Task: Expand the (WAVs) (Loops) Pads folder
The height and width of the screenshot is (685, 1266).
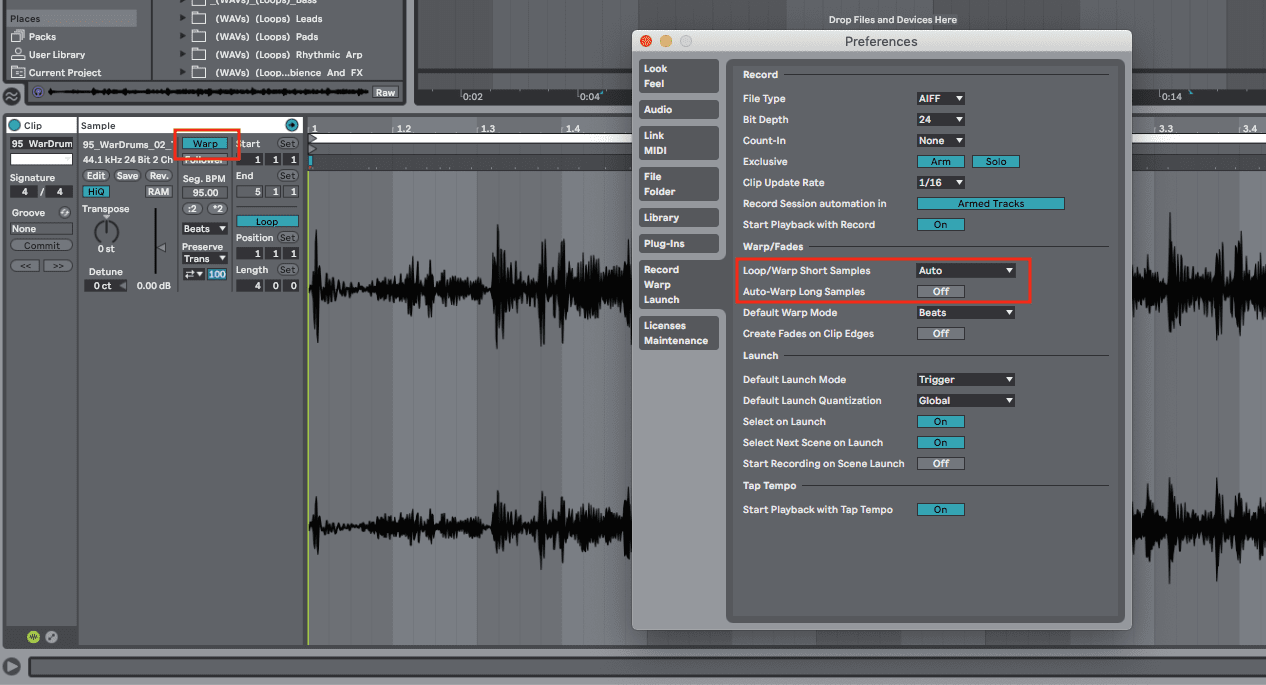Action: point(183,36)
